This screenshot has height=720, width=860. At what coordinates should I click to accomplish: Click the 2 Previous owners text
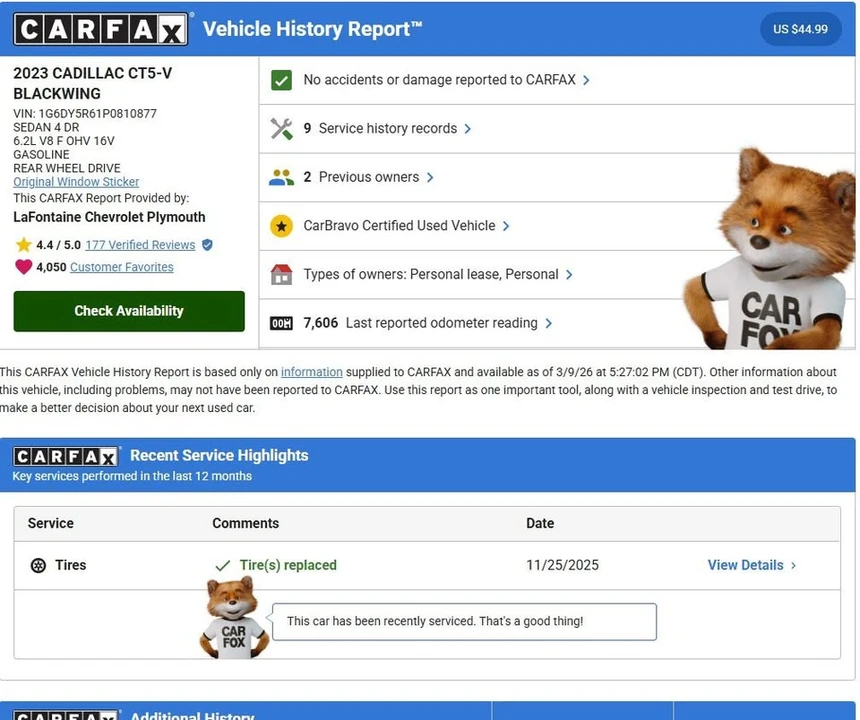(361, 177)
